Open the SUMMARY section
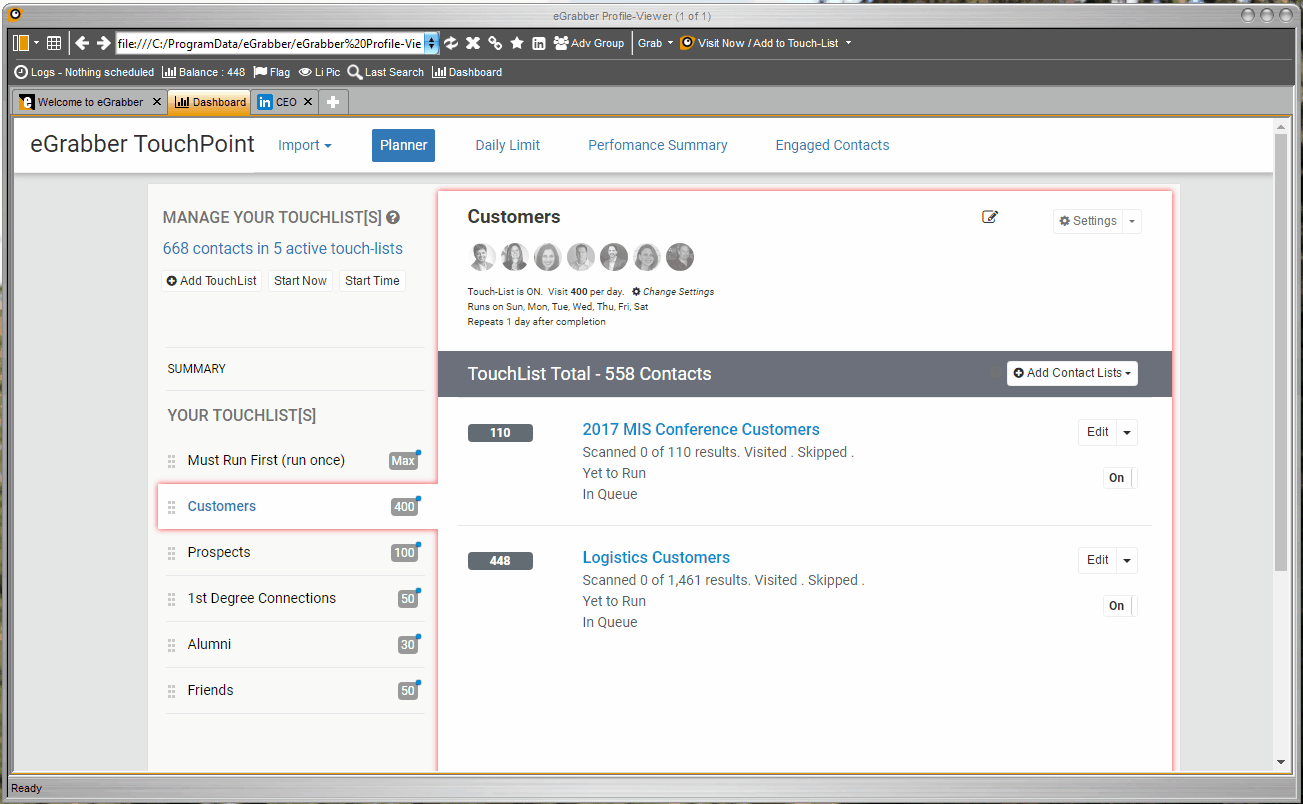 [x=197, y=369]
